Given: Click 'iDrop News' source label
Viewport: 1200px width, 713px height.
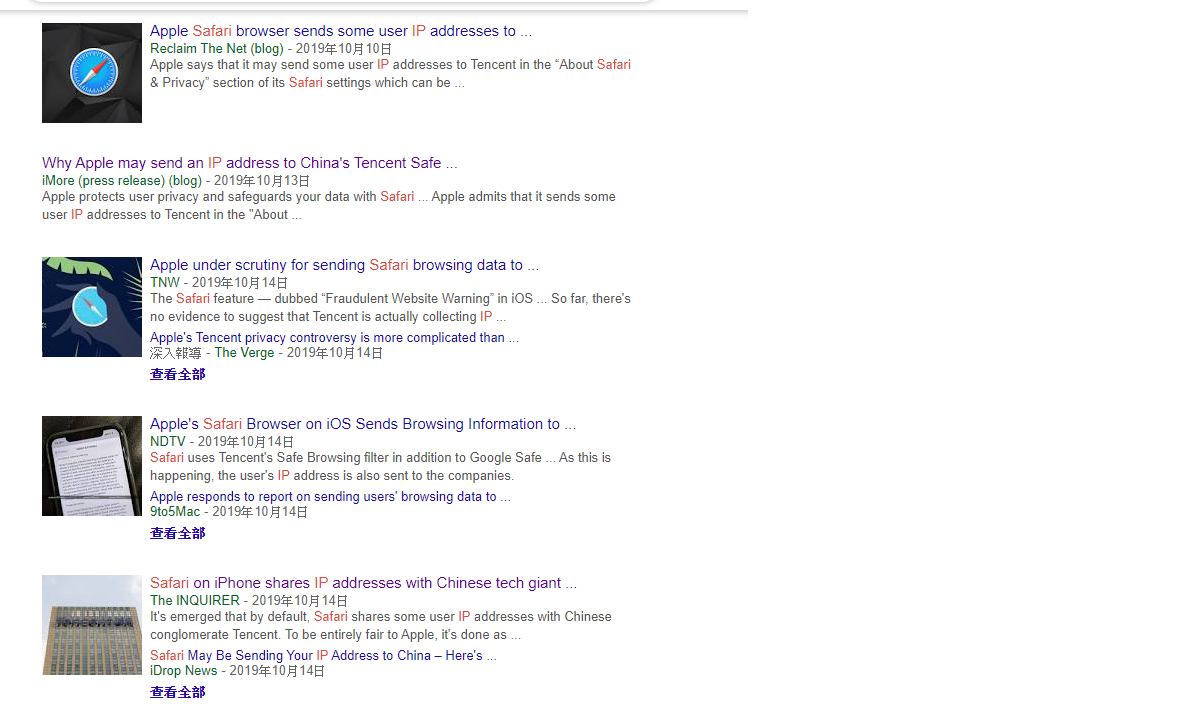Looking at the screenshot, I should tap(184, 671).
